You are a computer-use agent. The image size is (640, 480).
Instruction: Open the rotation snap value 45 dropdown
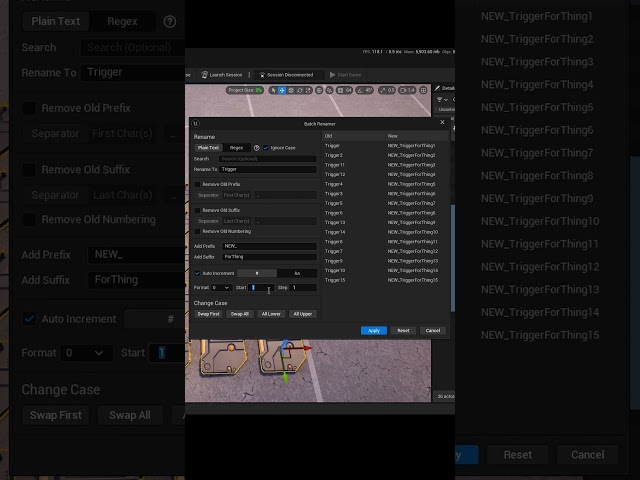click(368, 90)
